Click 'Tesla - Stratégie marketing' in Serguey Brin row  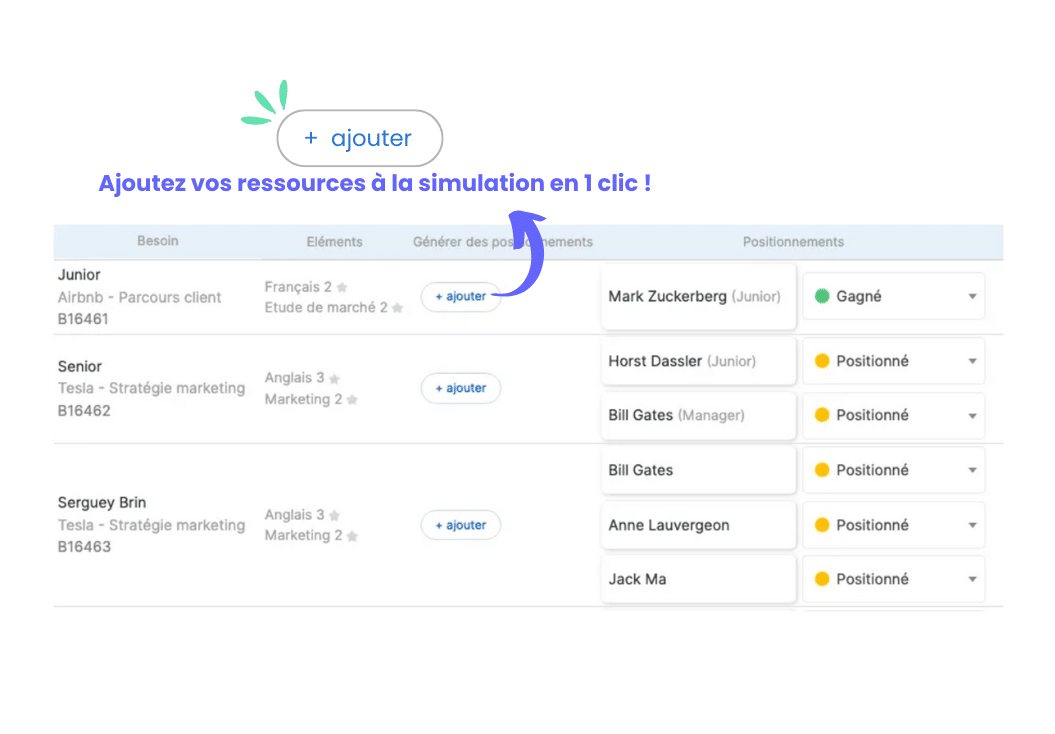tap(151, 525)
